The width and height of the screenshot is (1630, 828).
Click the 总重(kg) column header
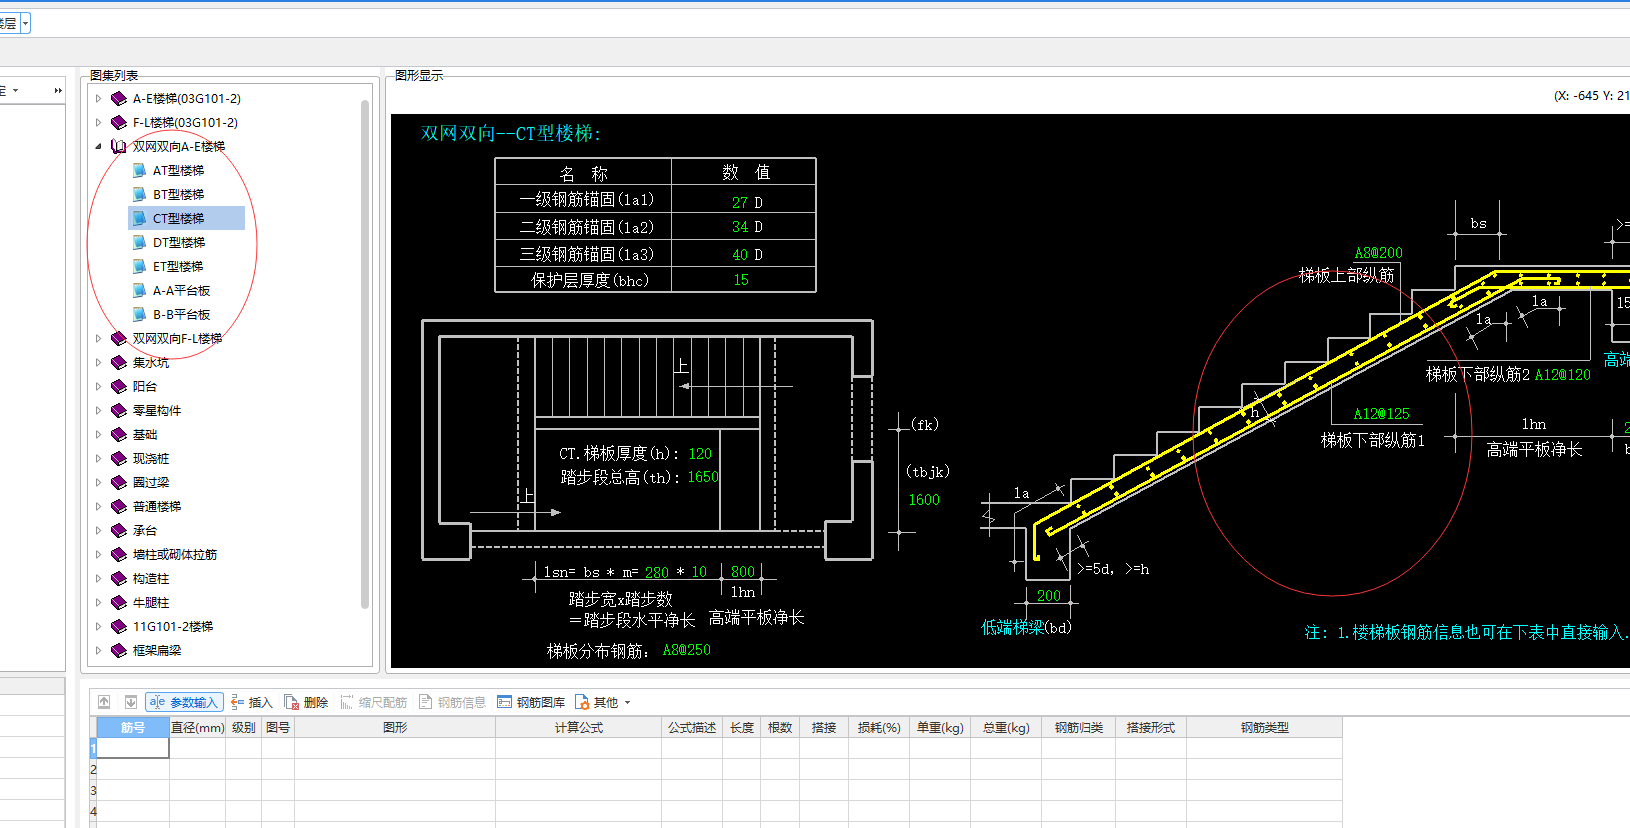point(1006,727)
